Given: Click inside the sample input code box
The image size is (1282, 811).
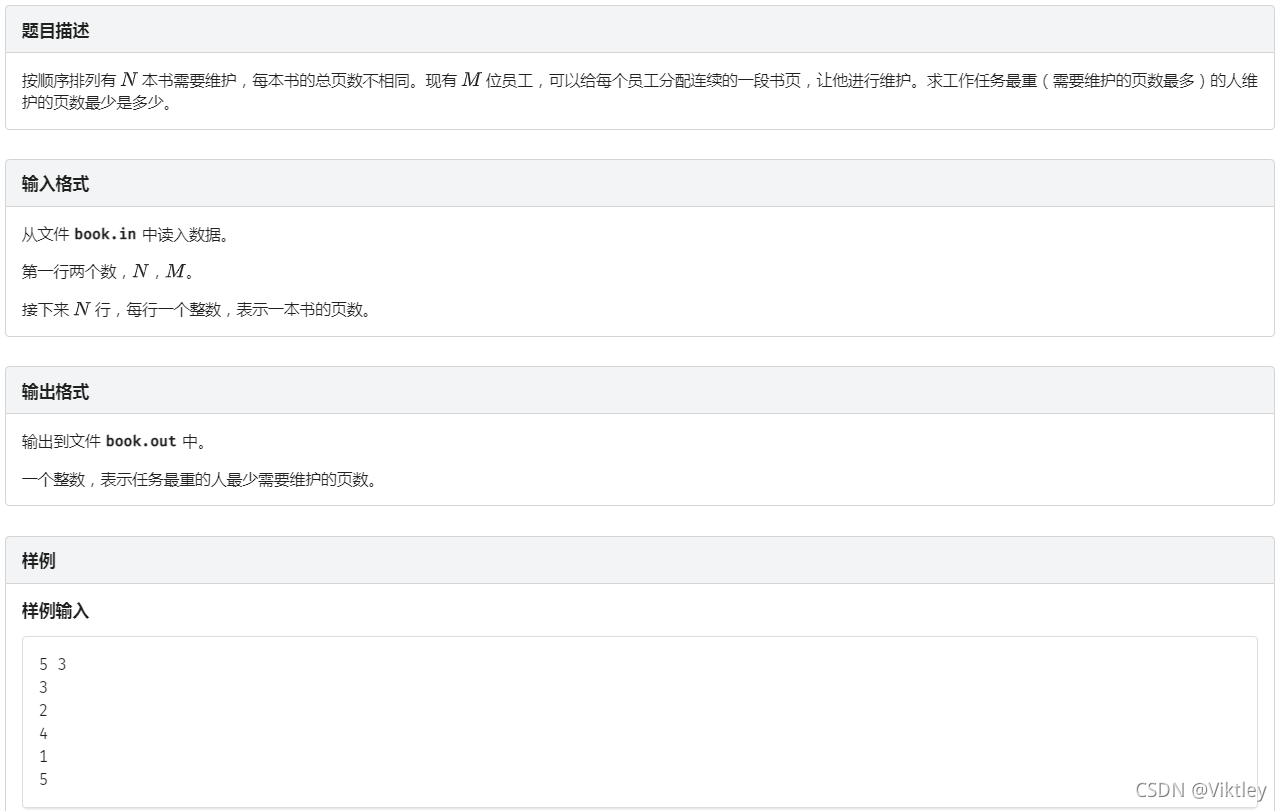Looking at the screenshot, I should tap(640, 722).
